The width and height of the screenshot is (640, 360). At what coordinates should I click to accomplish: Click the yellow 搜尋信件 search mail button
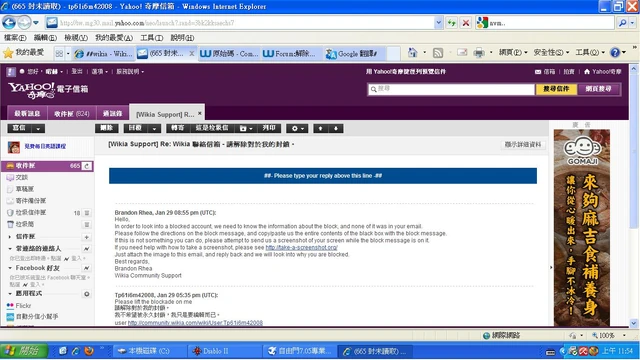[556, 89]
